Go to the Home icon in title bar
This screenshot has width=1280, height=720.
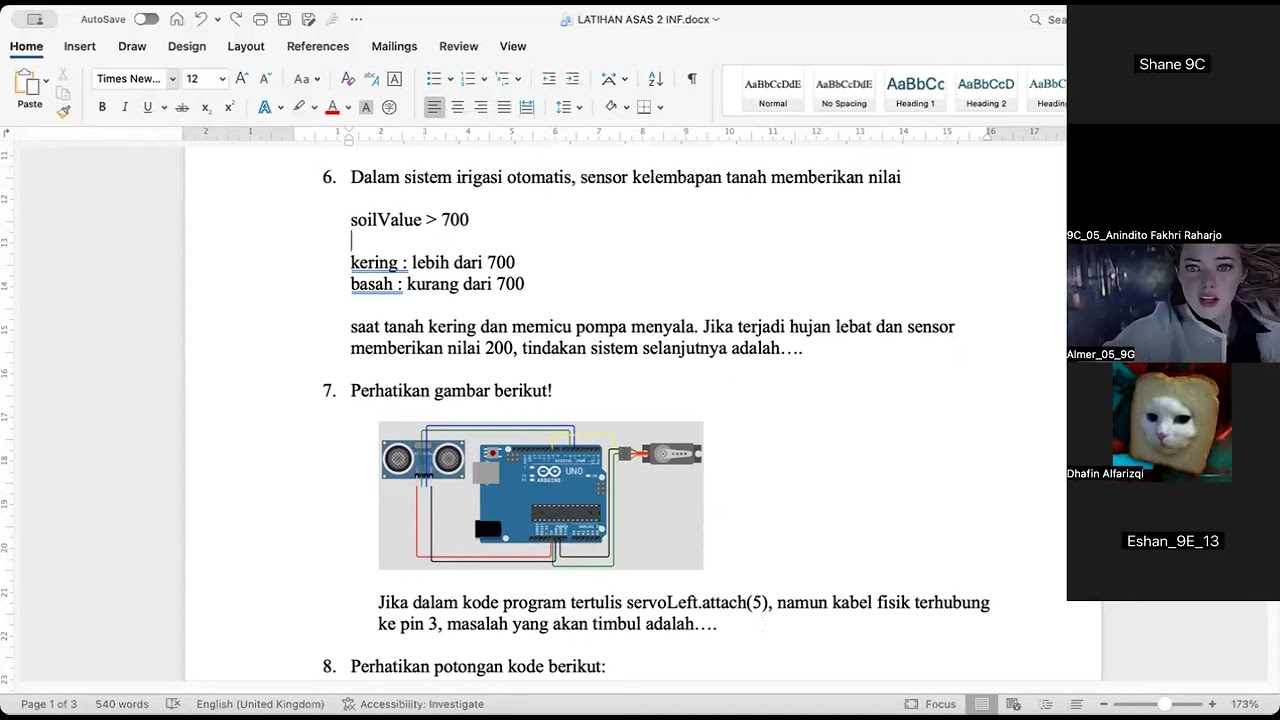coord(177,19)
